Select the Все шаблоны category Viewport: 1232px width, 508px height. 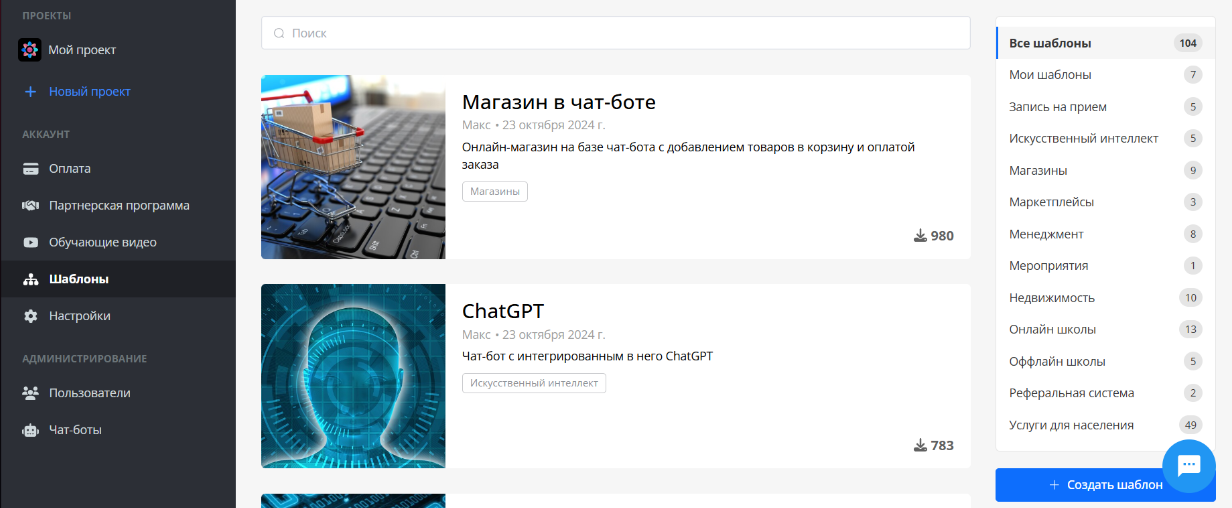click(1050, 43)
